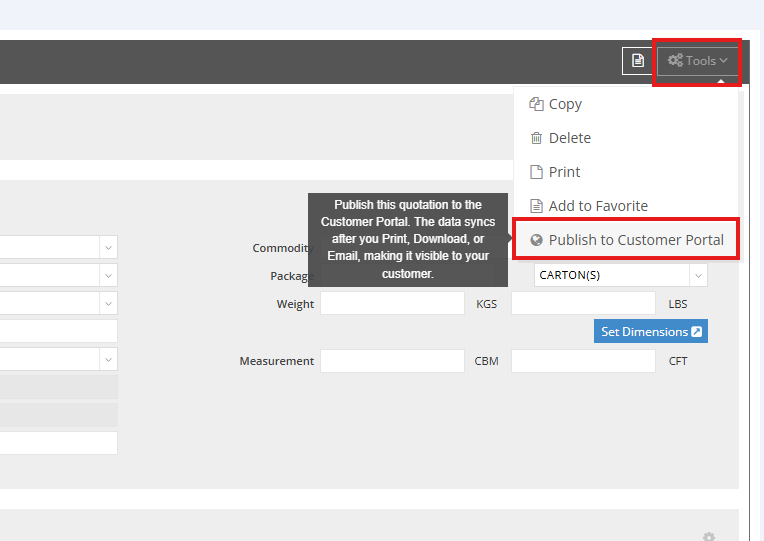Focus the Measurement CBM input field
Screen dimensions: 764x541
point(392,361)
